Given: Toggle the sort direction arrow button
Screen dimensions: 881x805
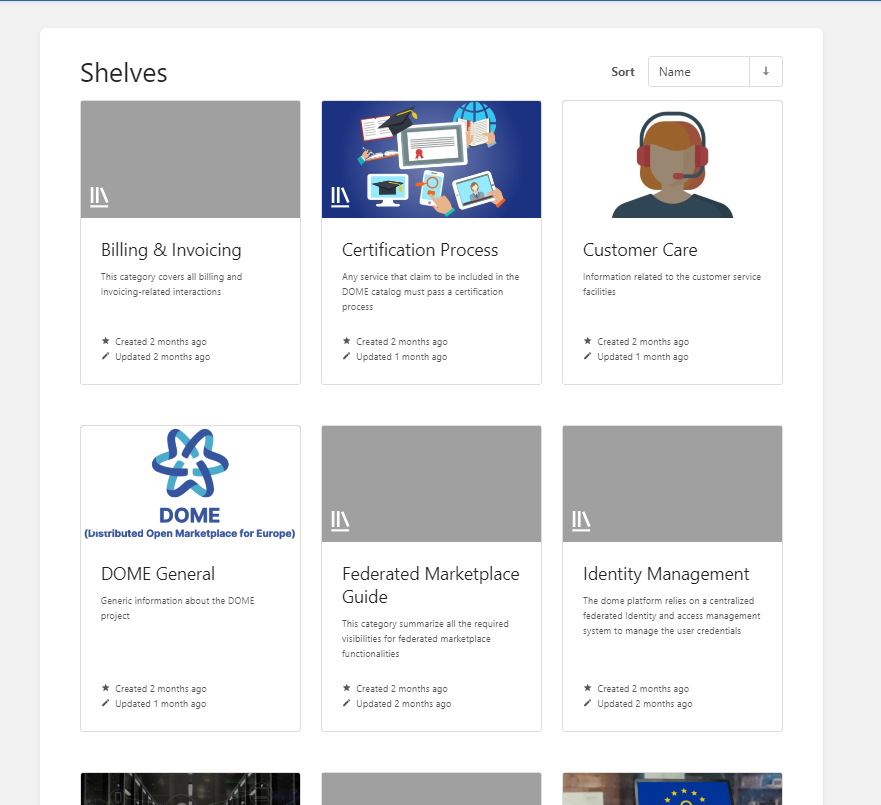Looking at the screenshot, I should pyautogui.click(x=766, y=72).
